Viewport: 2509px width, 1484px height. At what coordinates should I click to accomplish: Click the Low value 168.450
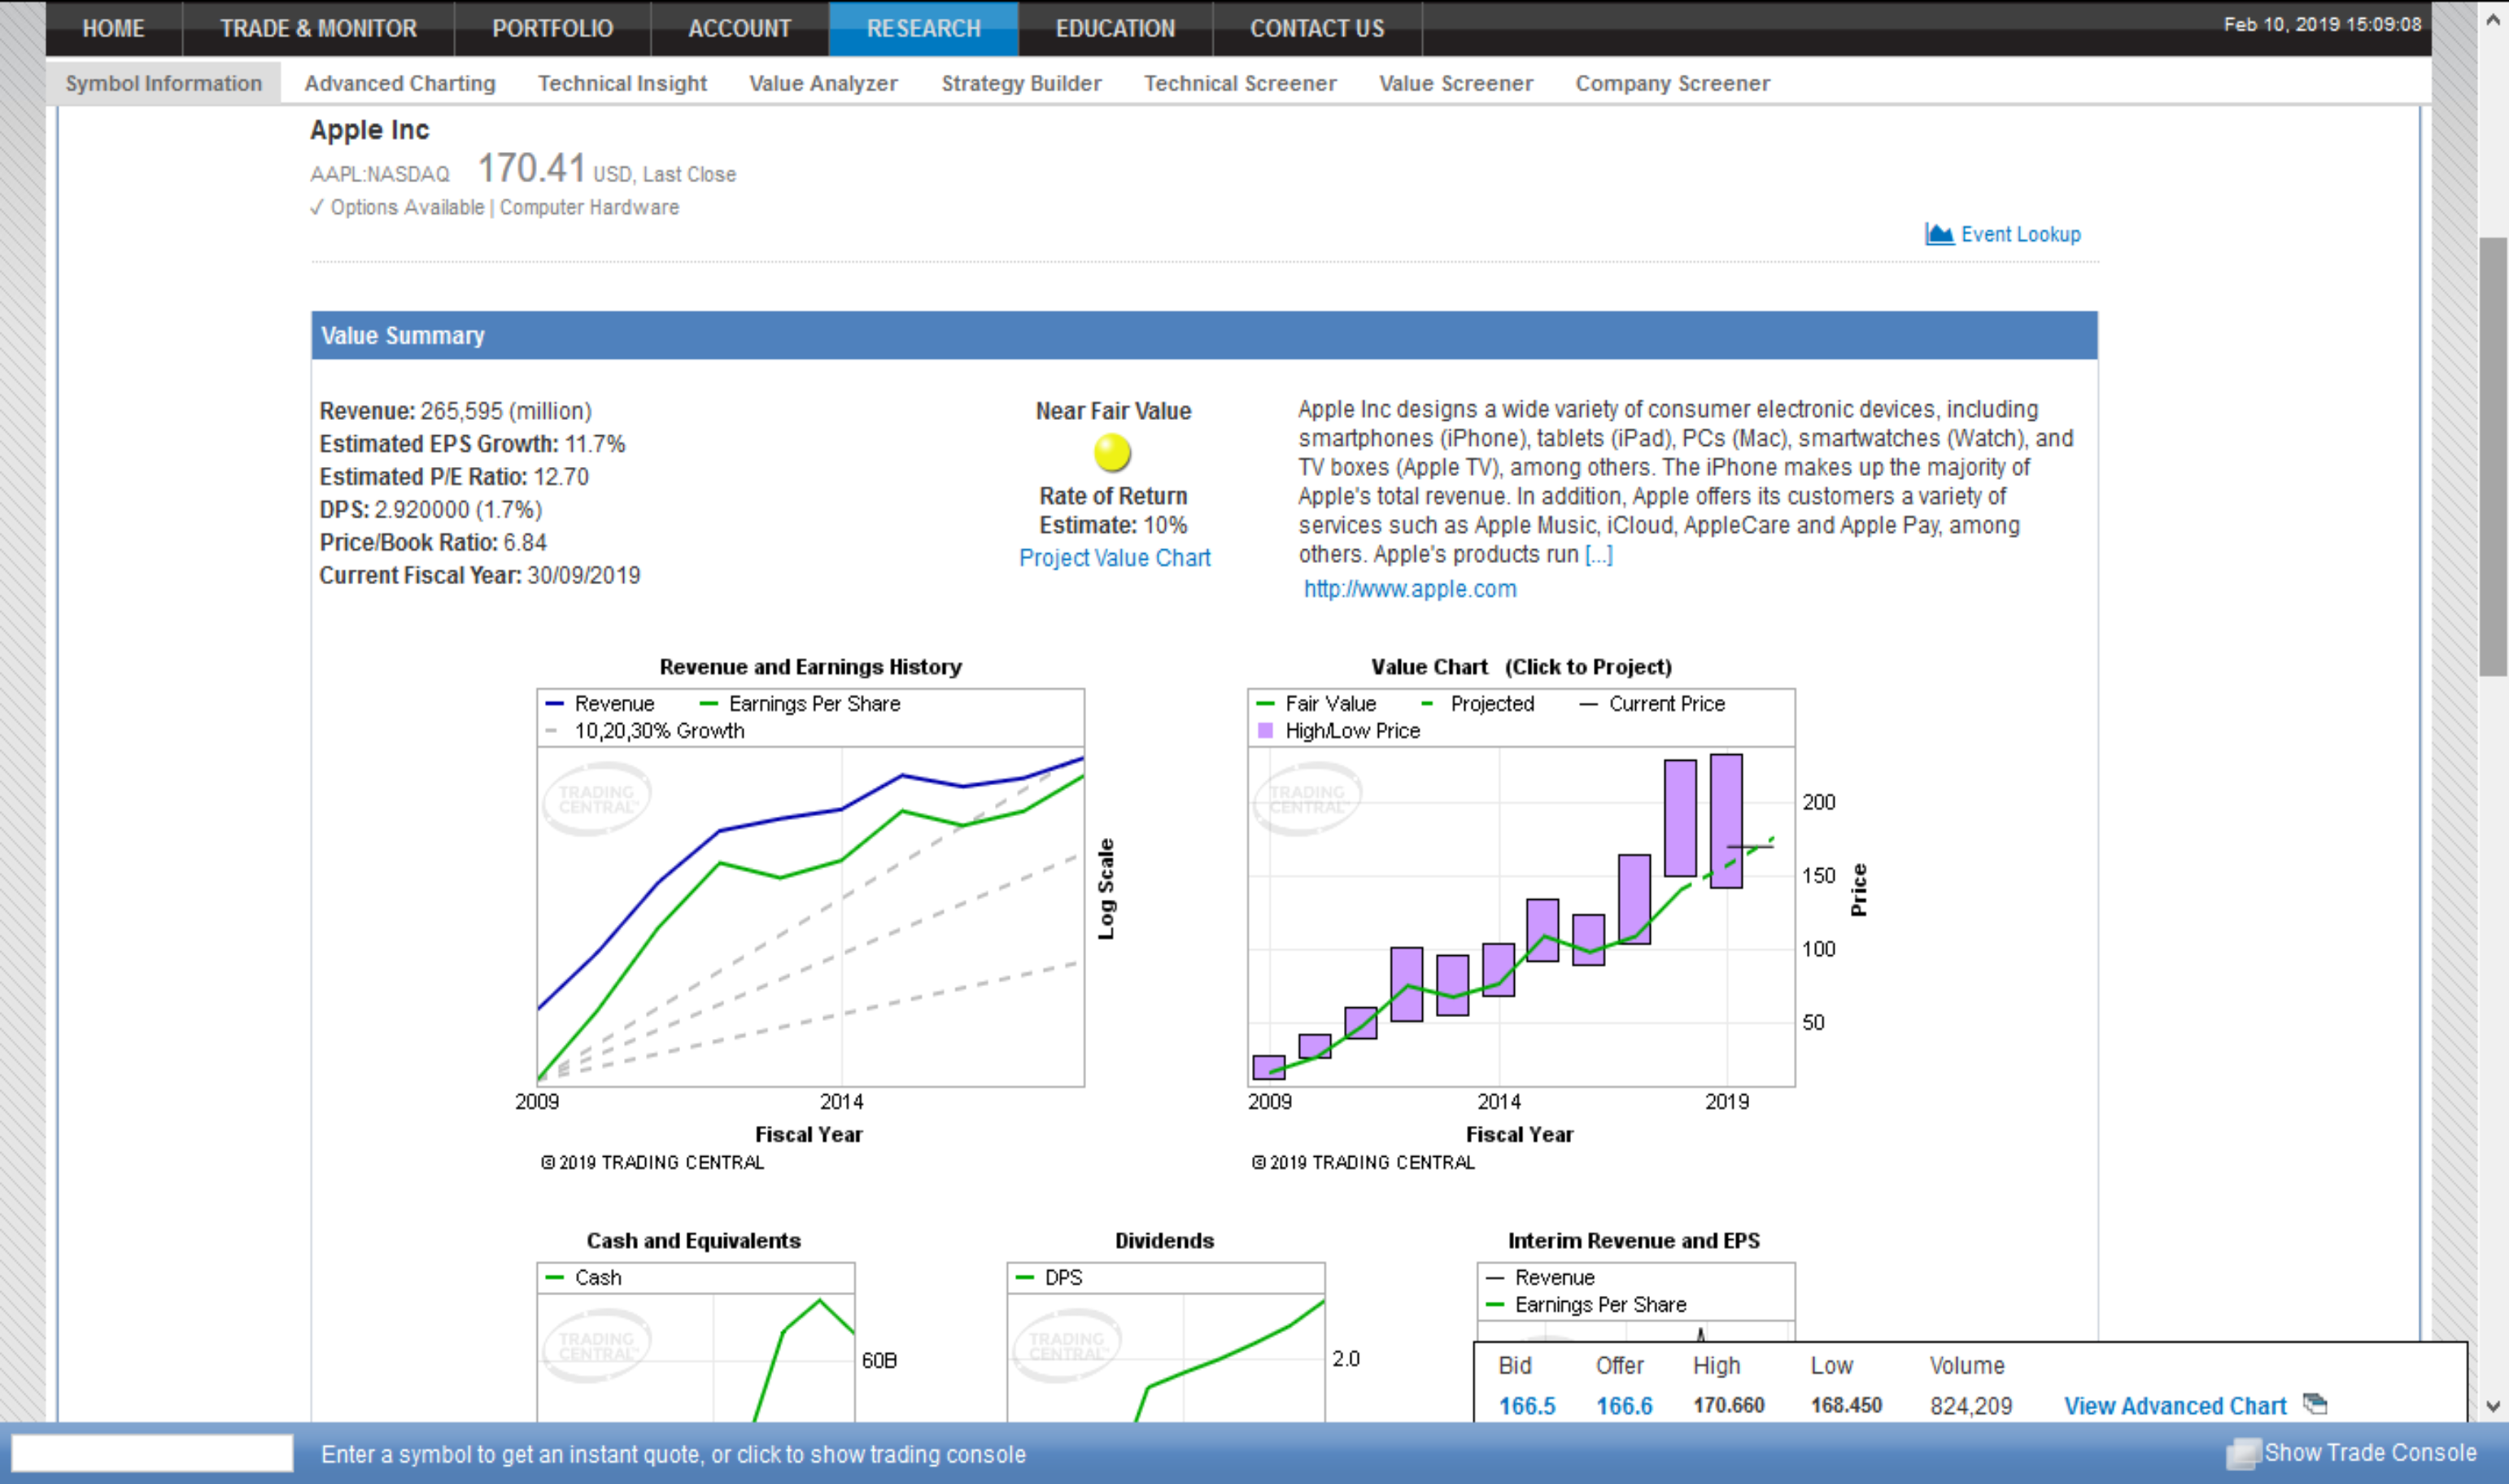point(1846,1405)
